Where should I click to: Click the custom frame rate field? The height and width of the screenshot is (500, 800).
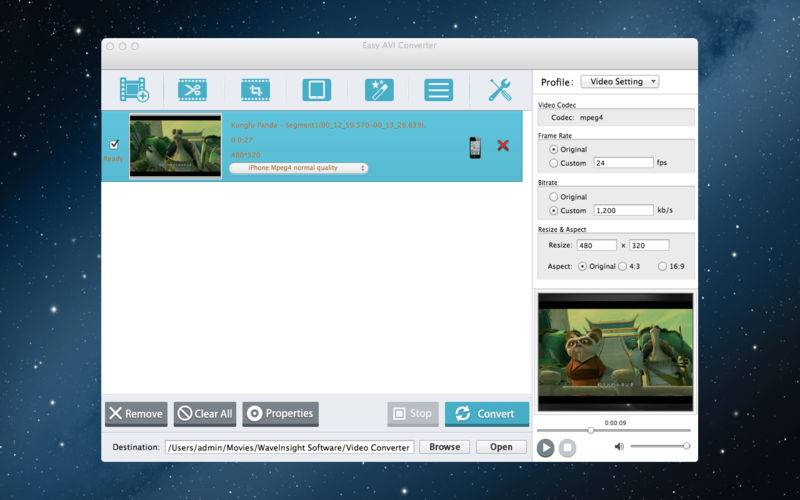click(623, 163)
